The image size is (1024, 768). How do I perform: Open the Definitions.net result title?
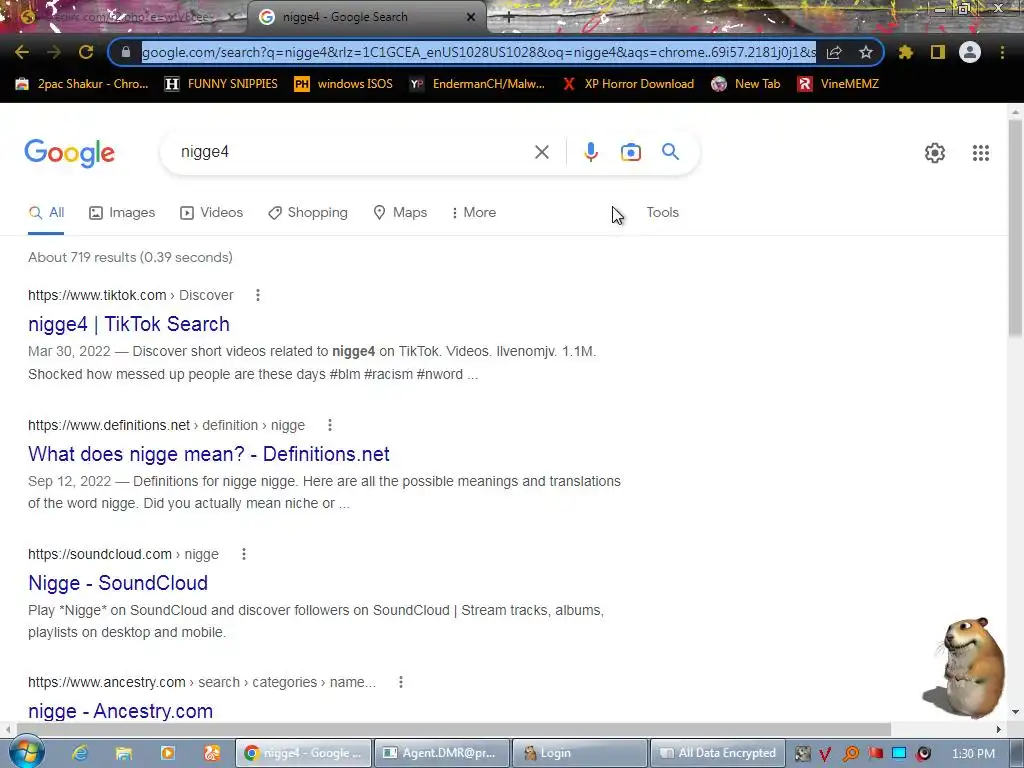(209, 454)
